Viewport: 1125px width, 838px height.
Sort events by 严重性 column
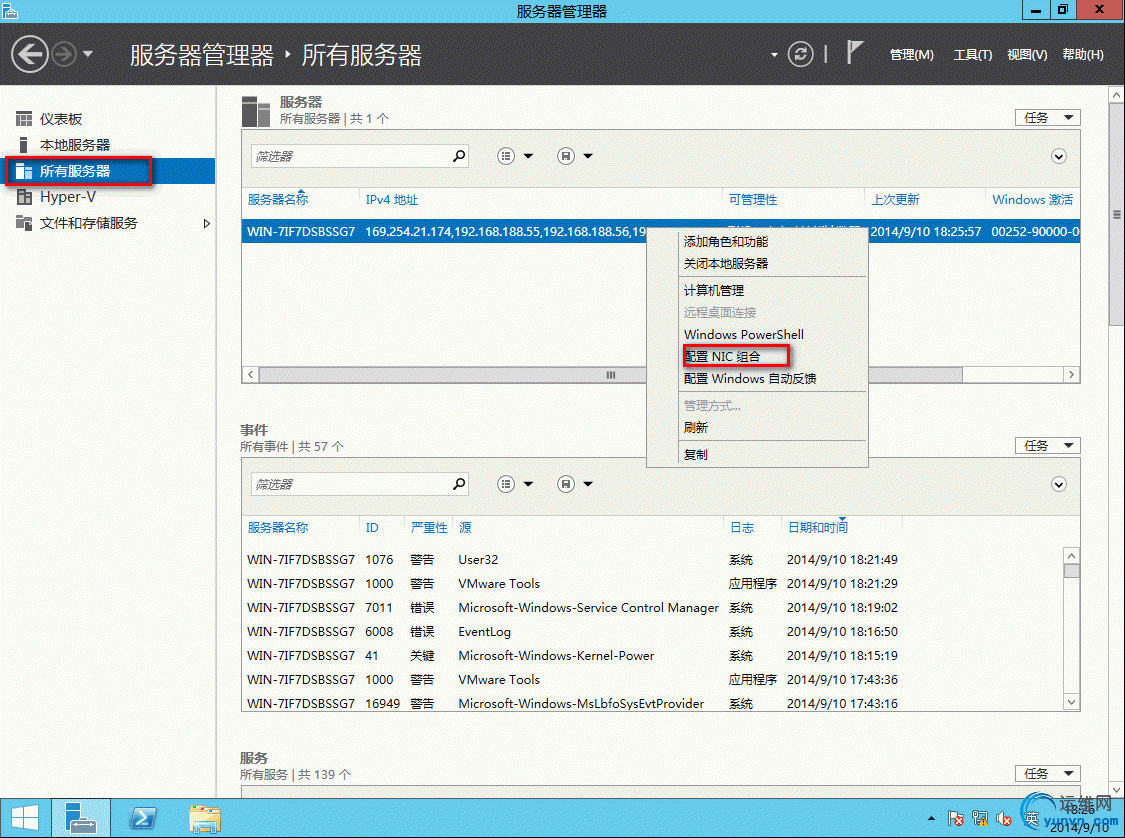pos(429,527)
